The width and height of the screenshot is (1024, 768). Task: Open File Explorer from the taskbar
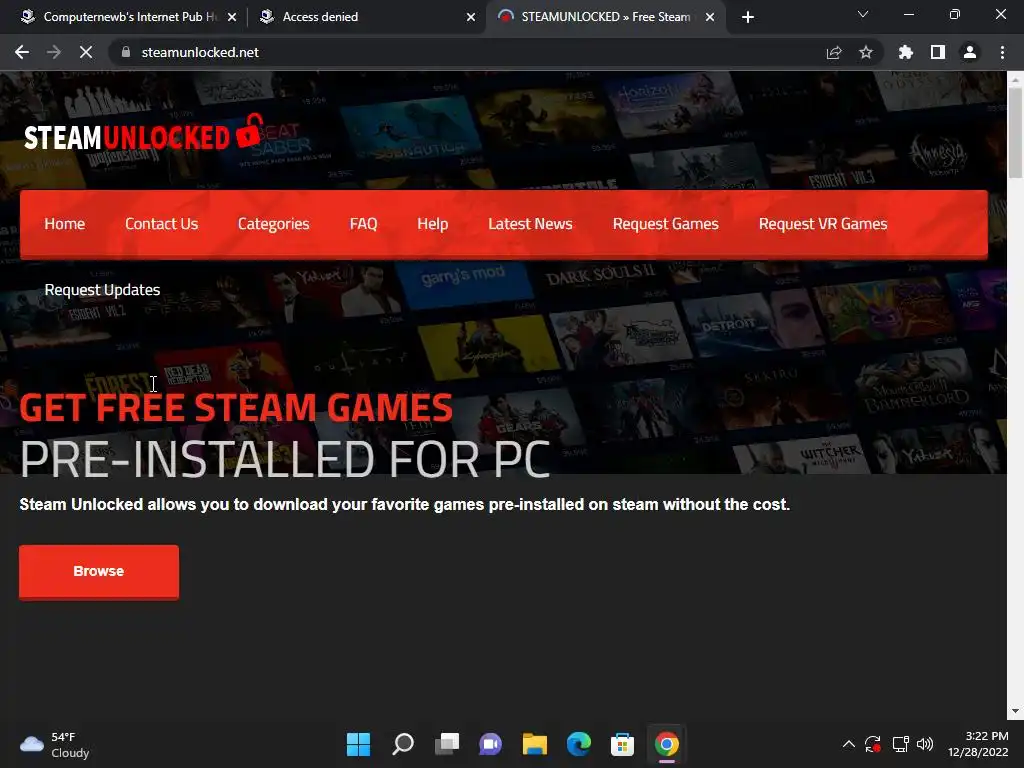tap(534, 744)
